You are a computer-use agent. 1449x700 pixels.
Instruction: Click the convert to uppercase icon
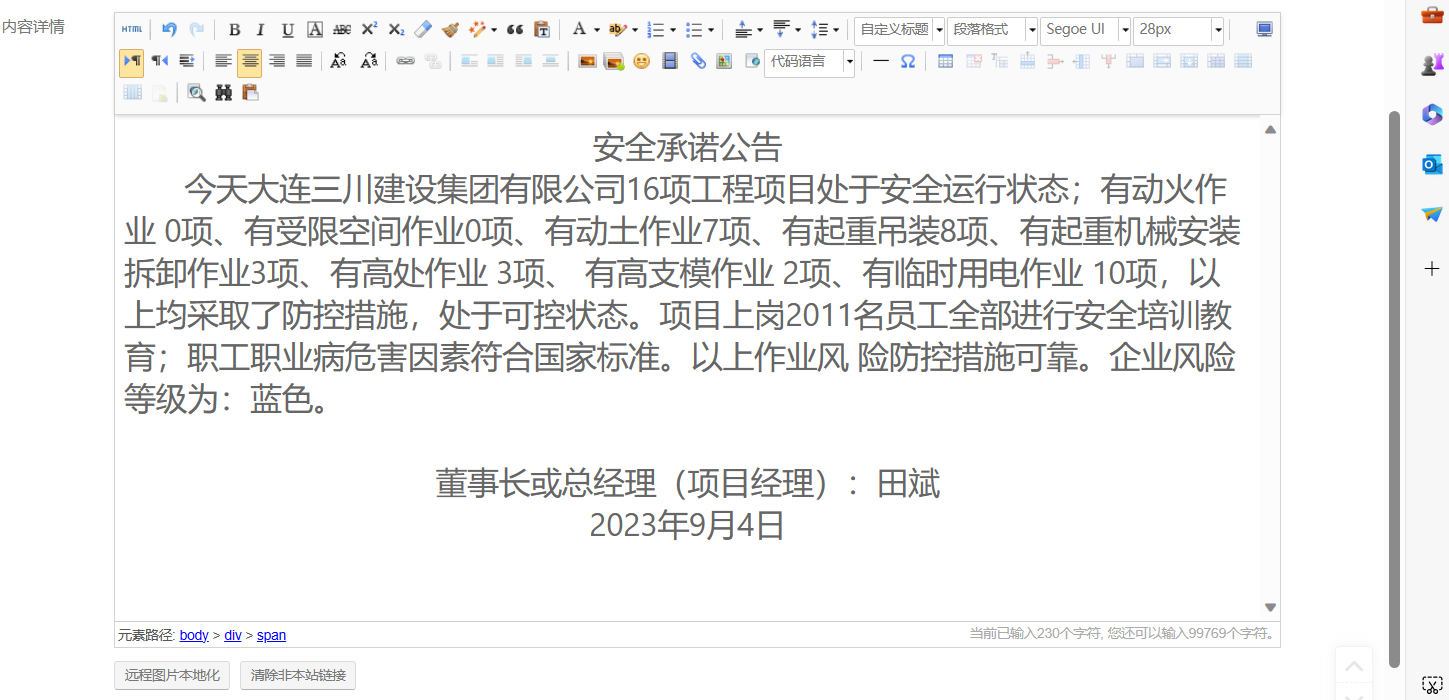tap(339, 61)
